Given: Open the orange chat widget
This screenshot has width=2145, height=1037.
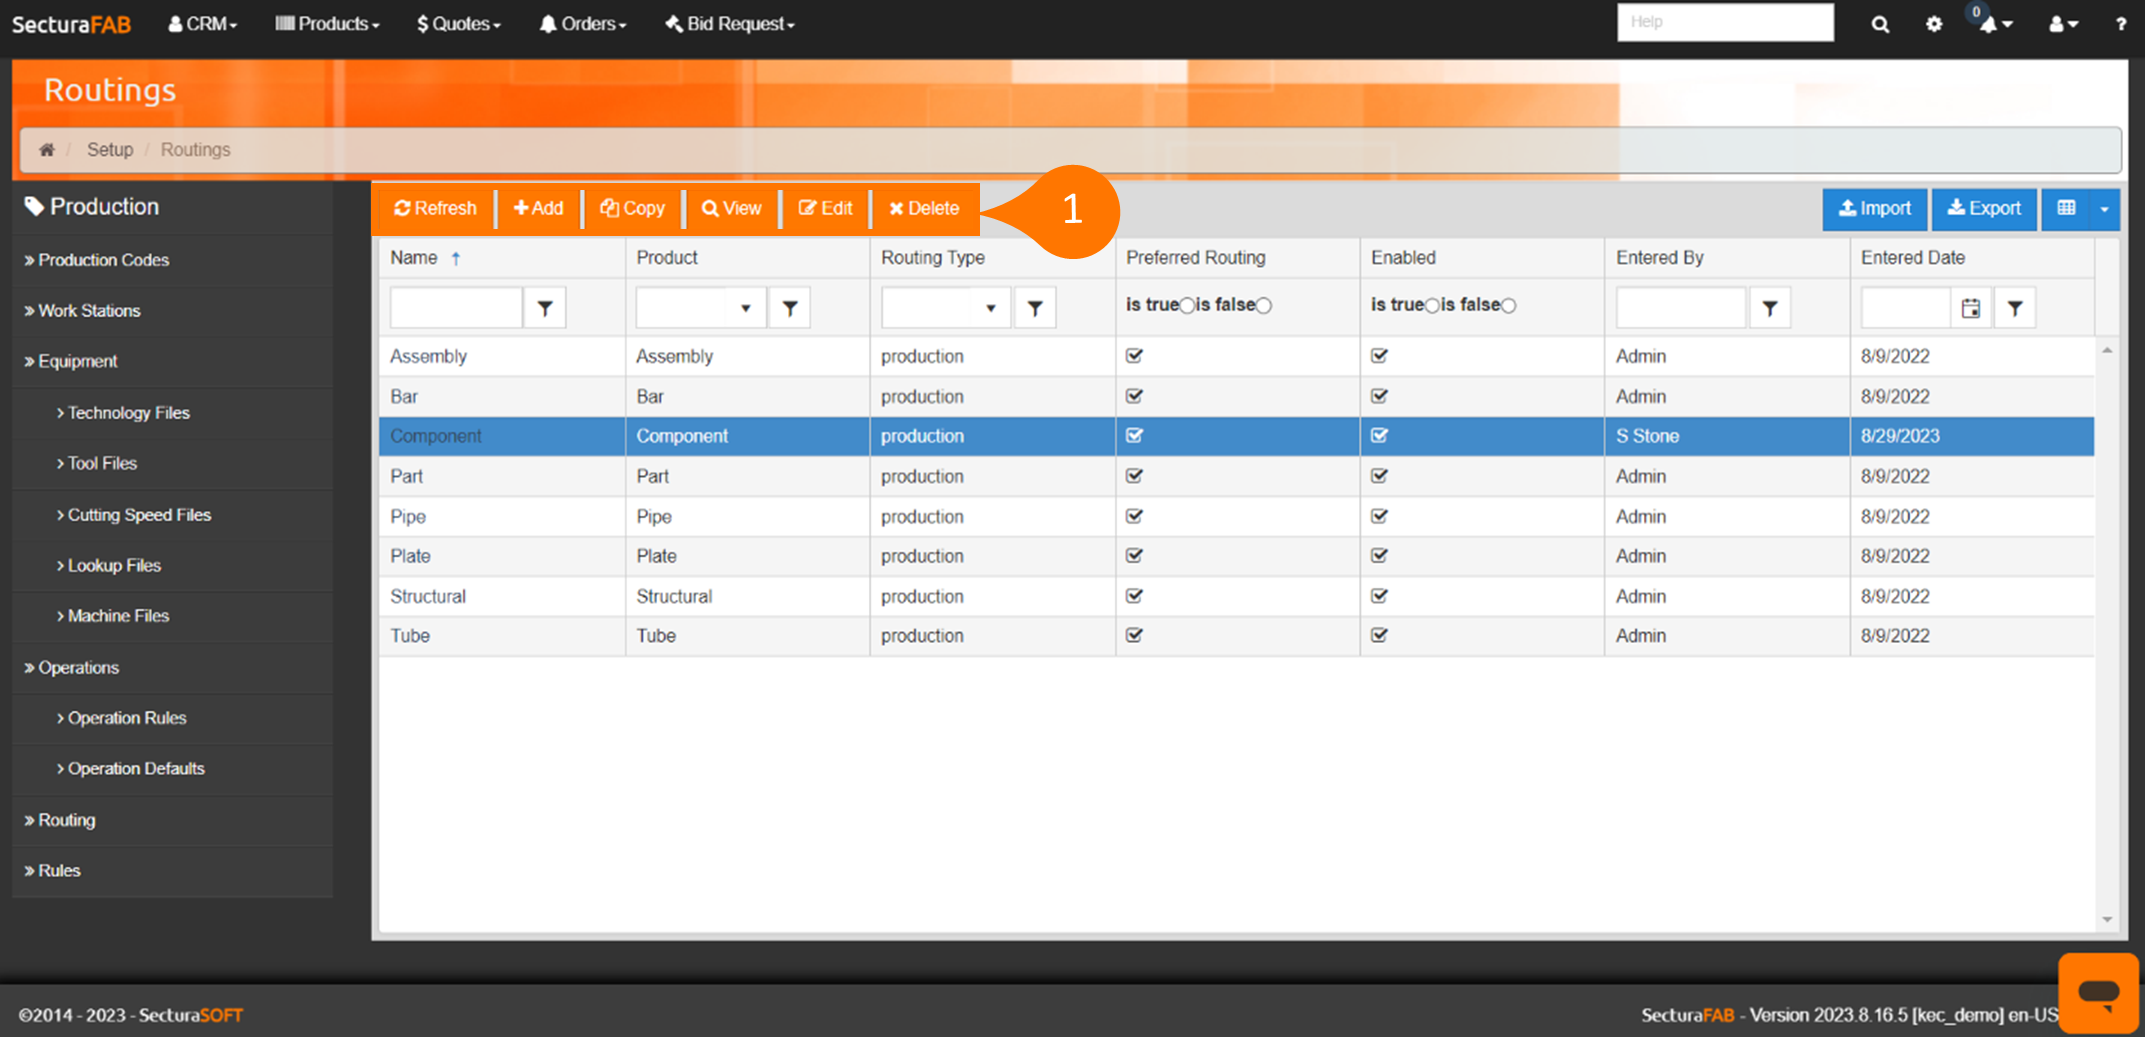Looking at the screenshot, I should pyautogui.click(x=2097, y=992).
